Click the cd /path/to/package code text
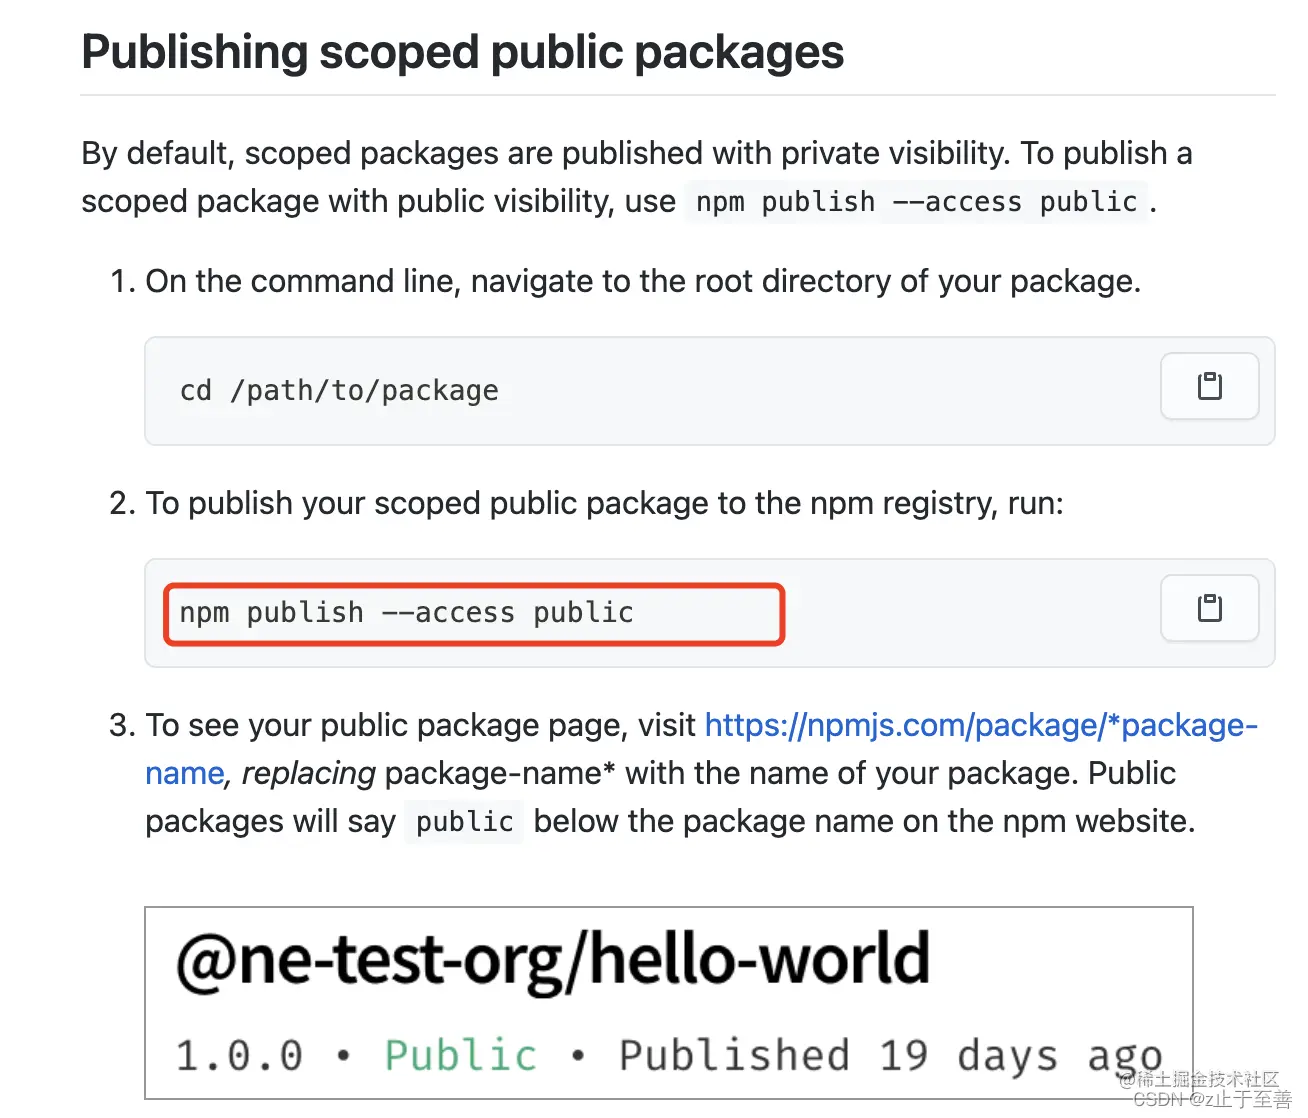The width and height of the screenshot is (1308, 1118). (x=339, y=390)
